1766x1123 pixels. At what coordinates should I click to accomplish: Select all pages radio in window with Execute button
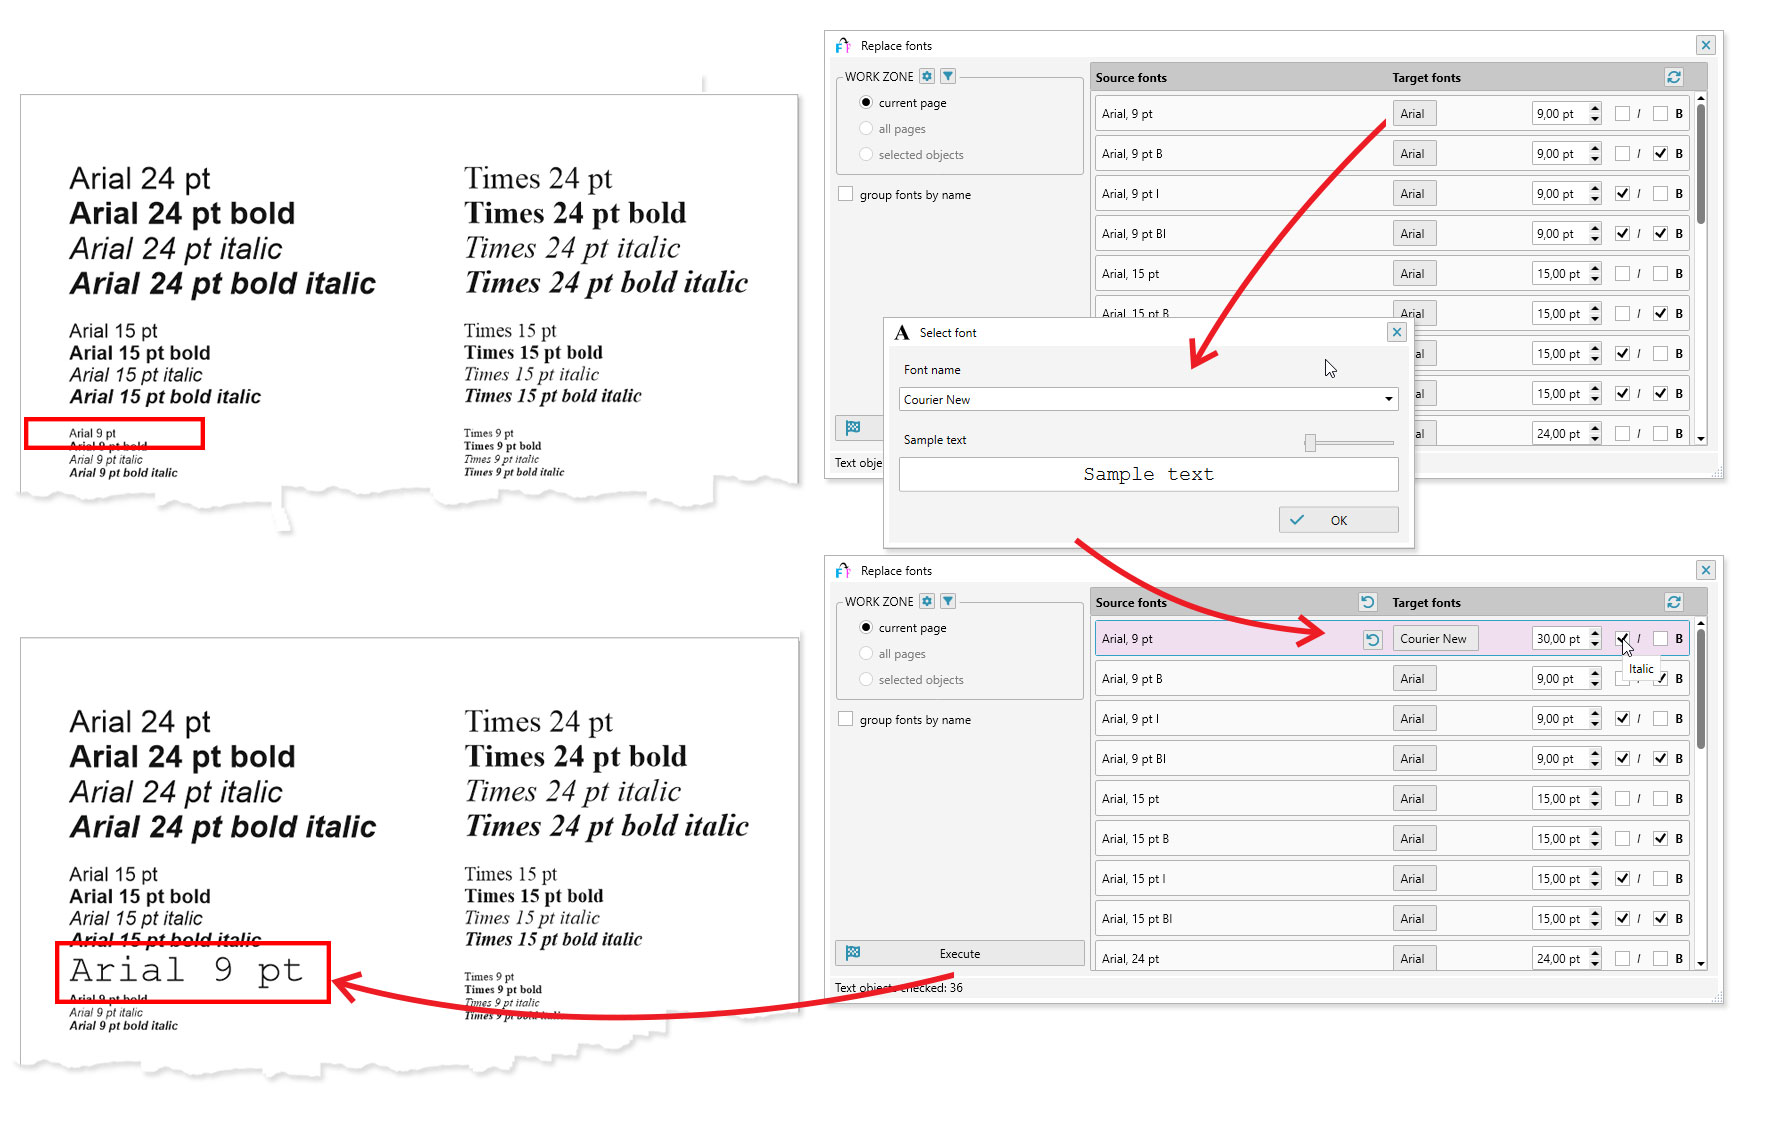coord(866,654)
